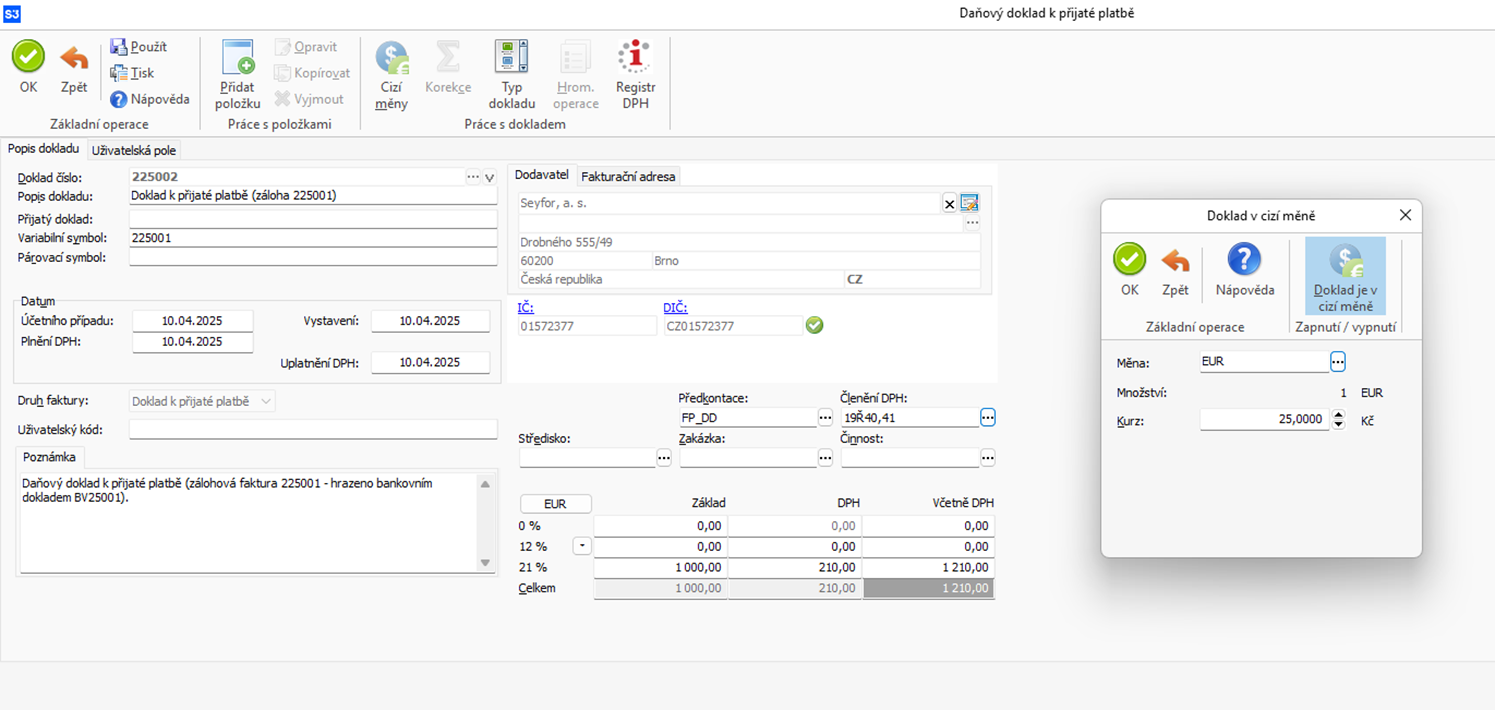Click the Kurz exchange rate field
The image size is (1495, 710).
(x=1265, y=421)
